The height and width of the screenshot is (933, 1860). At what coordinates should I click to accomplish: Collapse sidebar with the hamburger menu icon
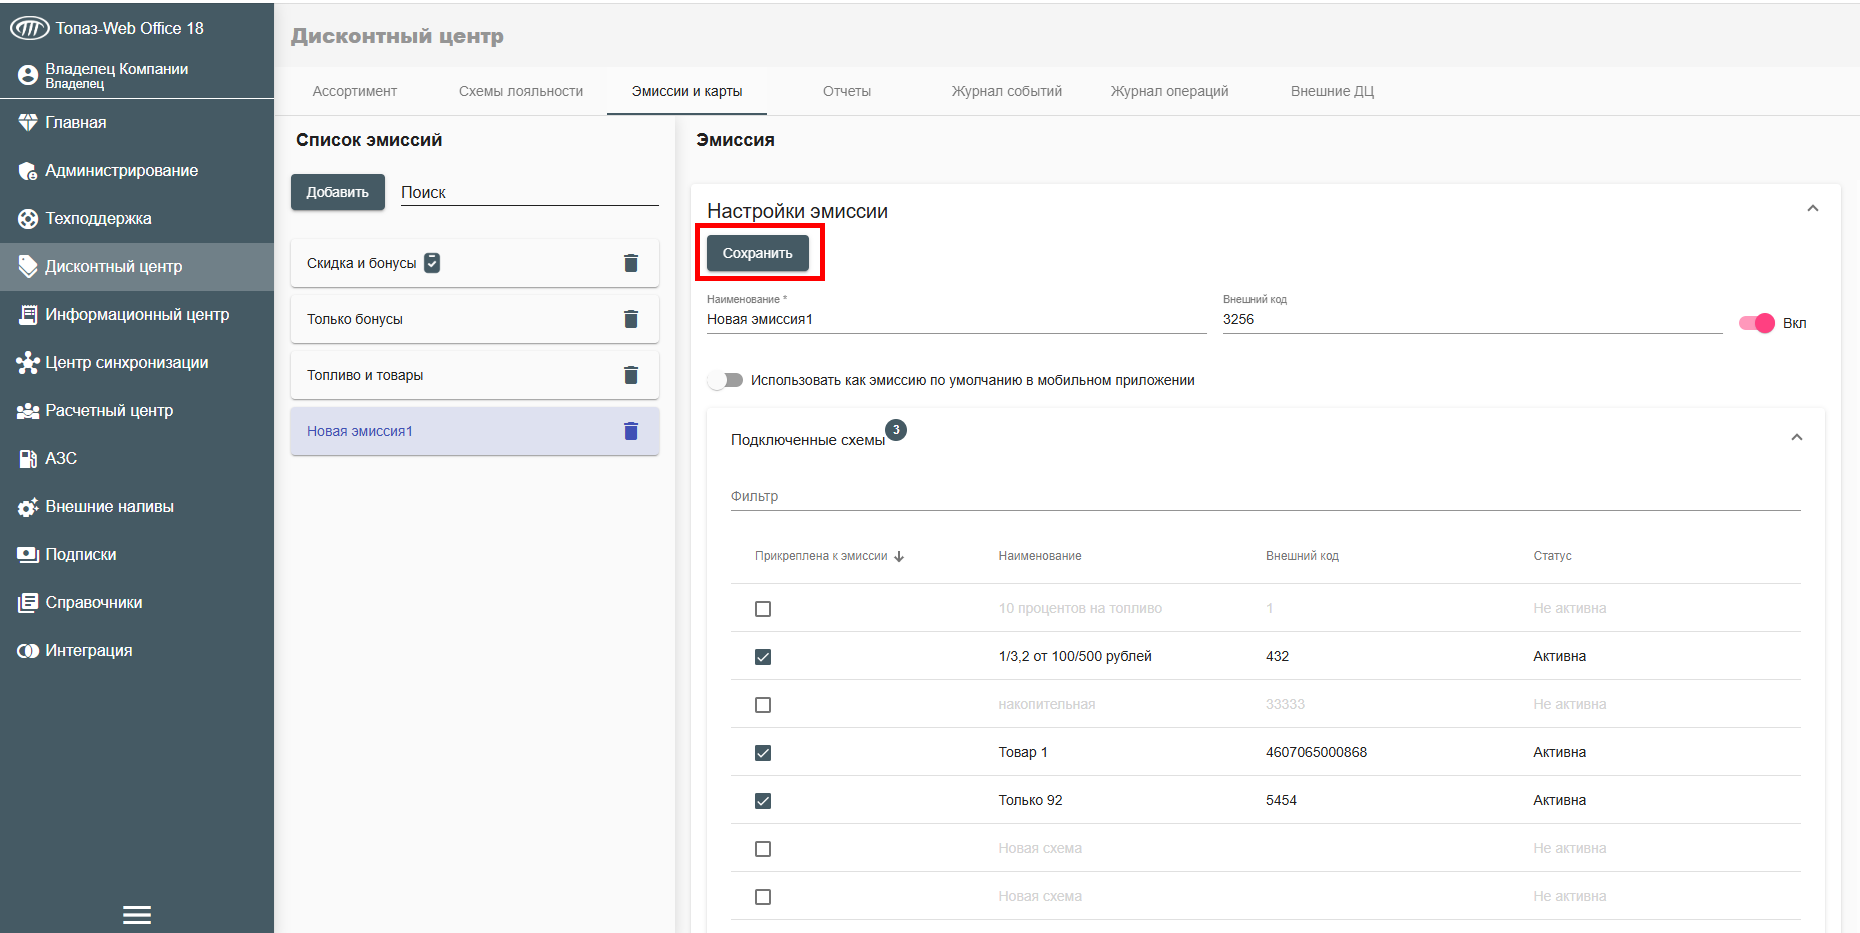point(137,915)
